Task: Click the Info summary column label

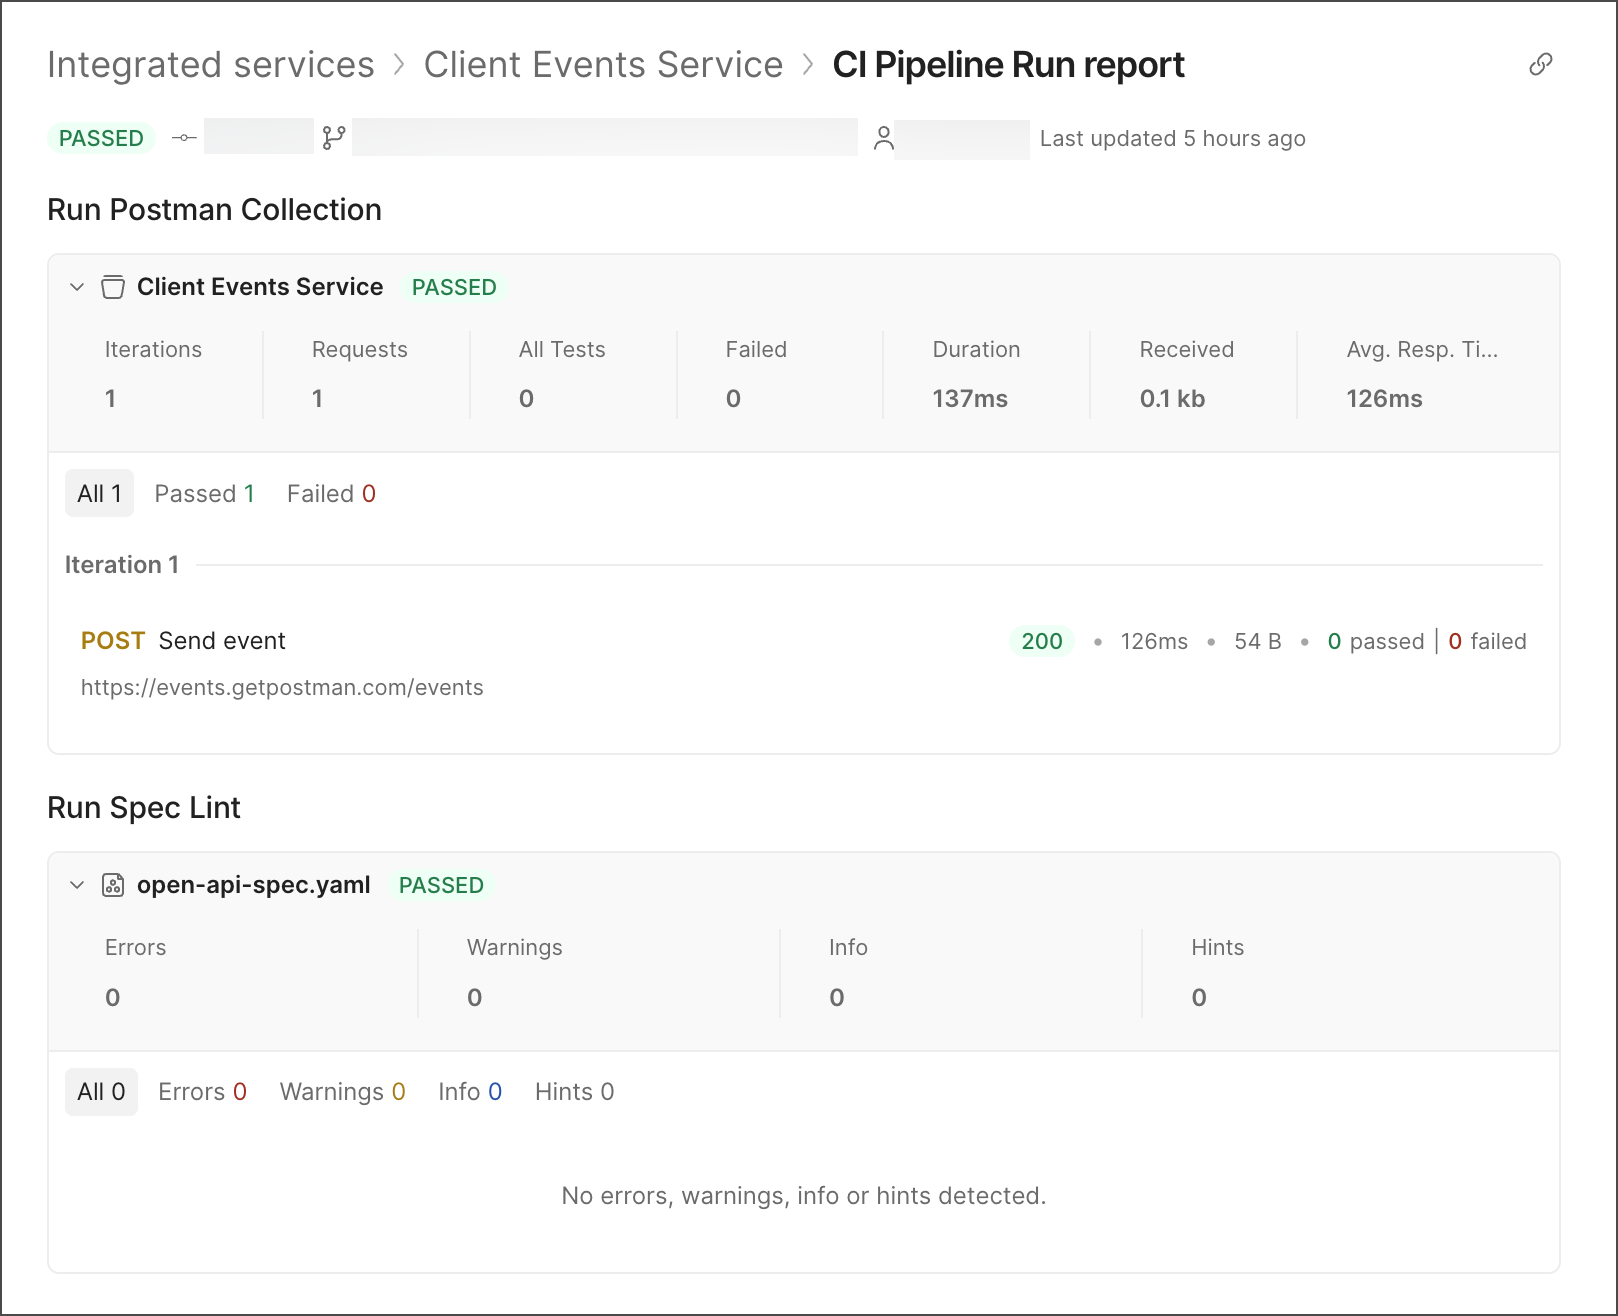Action: click(848, 947)
